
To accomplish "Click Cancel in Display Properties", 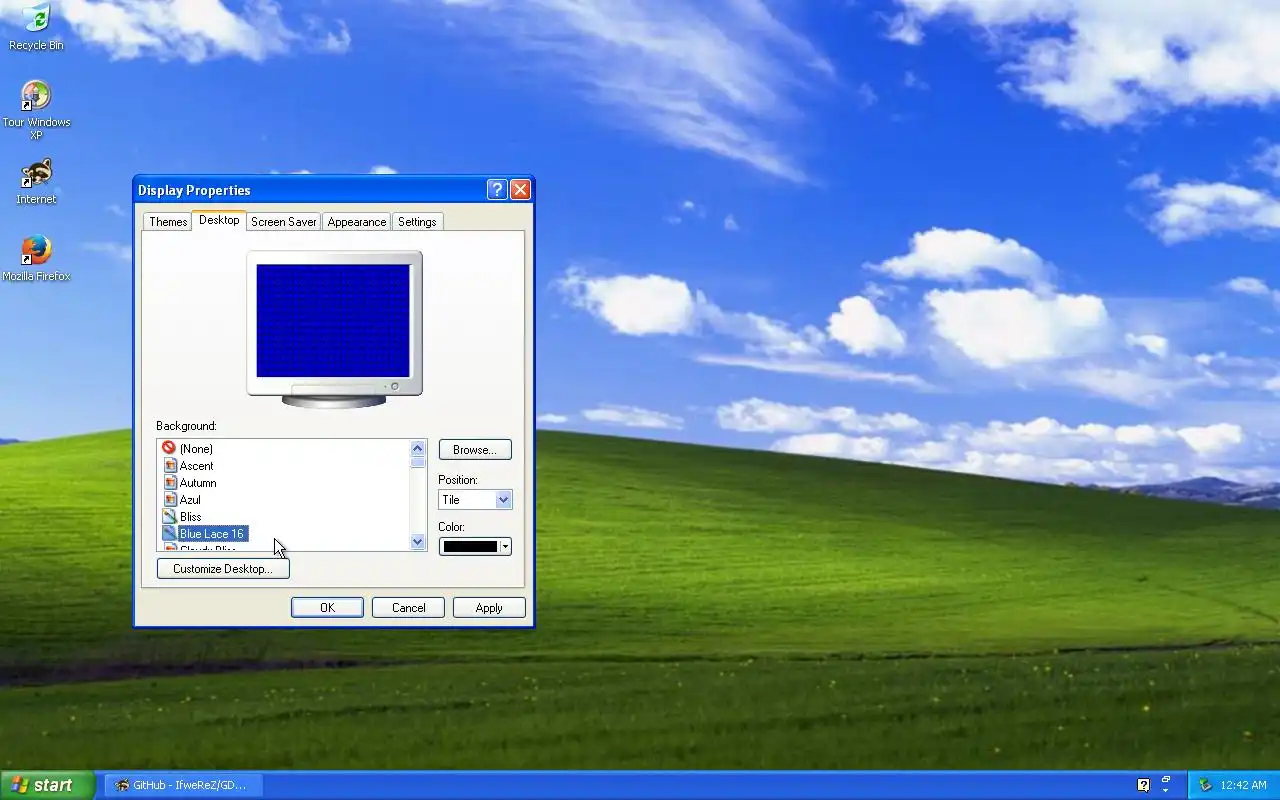I will click(x=408, y=607).
